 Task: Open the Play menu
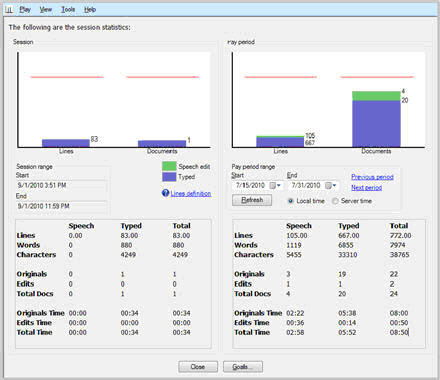(x=25, y=10)
